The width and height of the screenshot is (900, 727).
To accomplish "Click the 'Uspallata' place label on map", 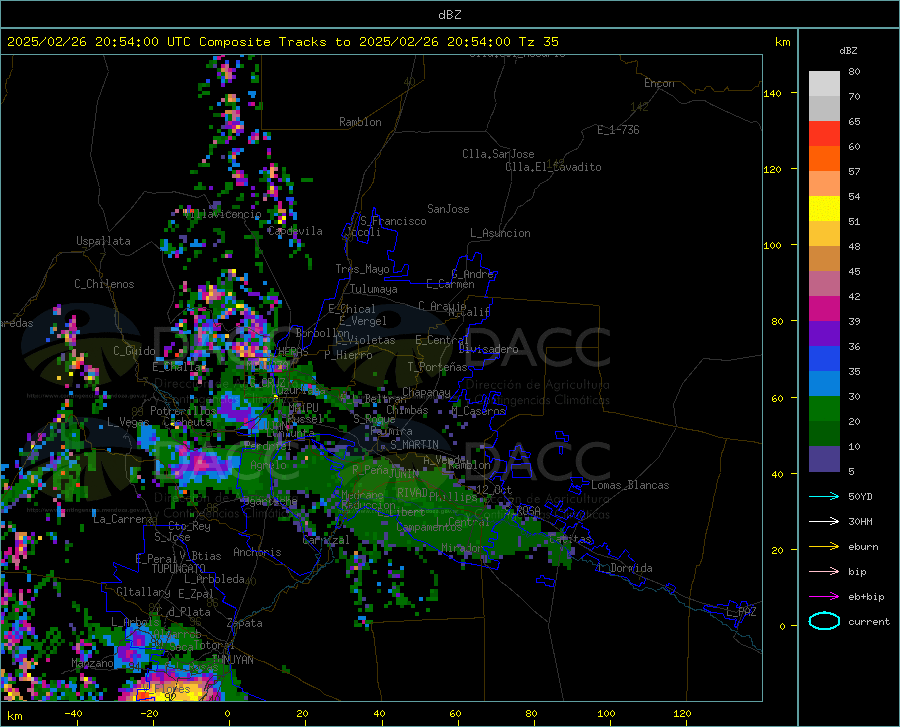I will coord(103,241).
